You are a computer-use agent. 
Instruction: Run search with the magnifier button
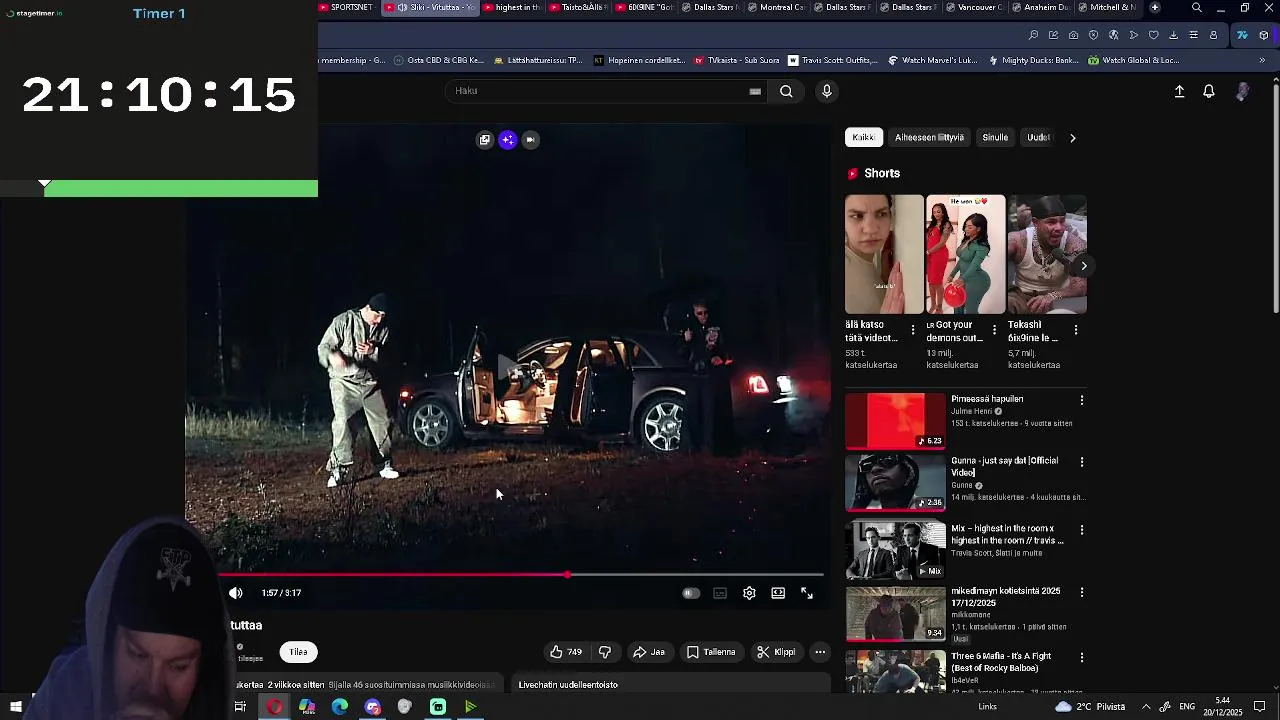click(786, 91)
